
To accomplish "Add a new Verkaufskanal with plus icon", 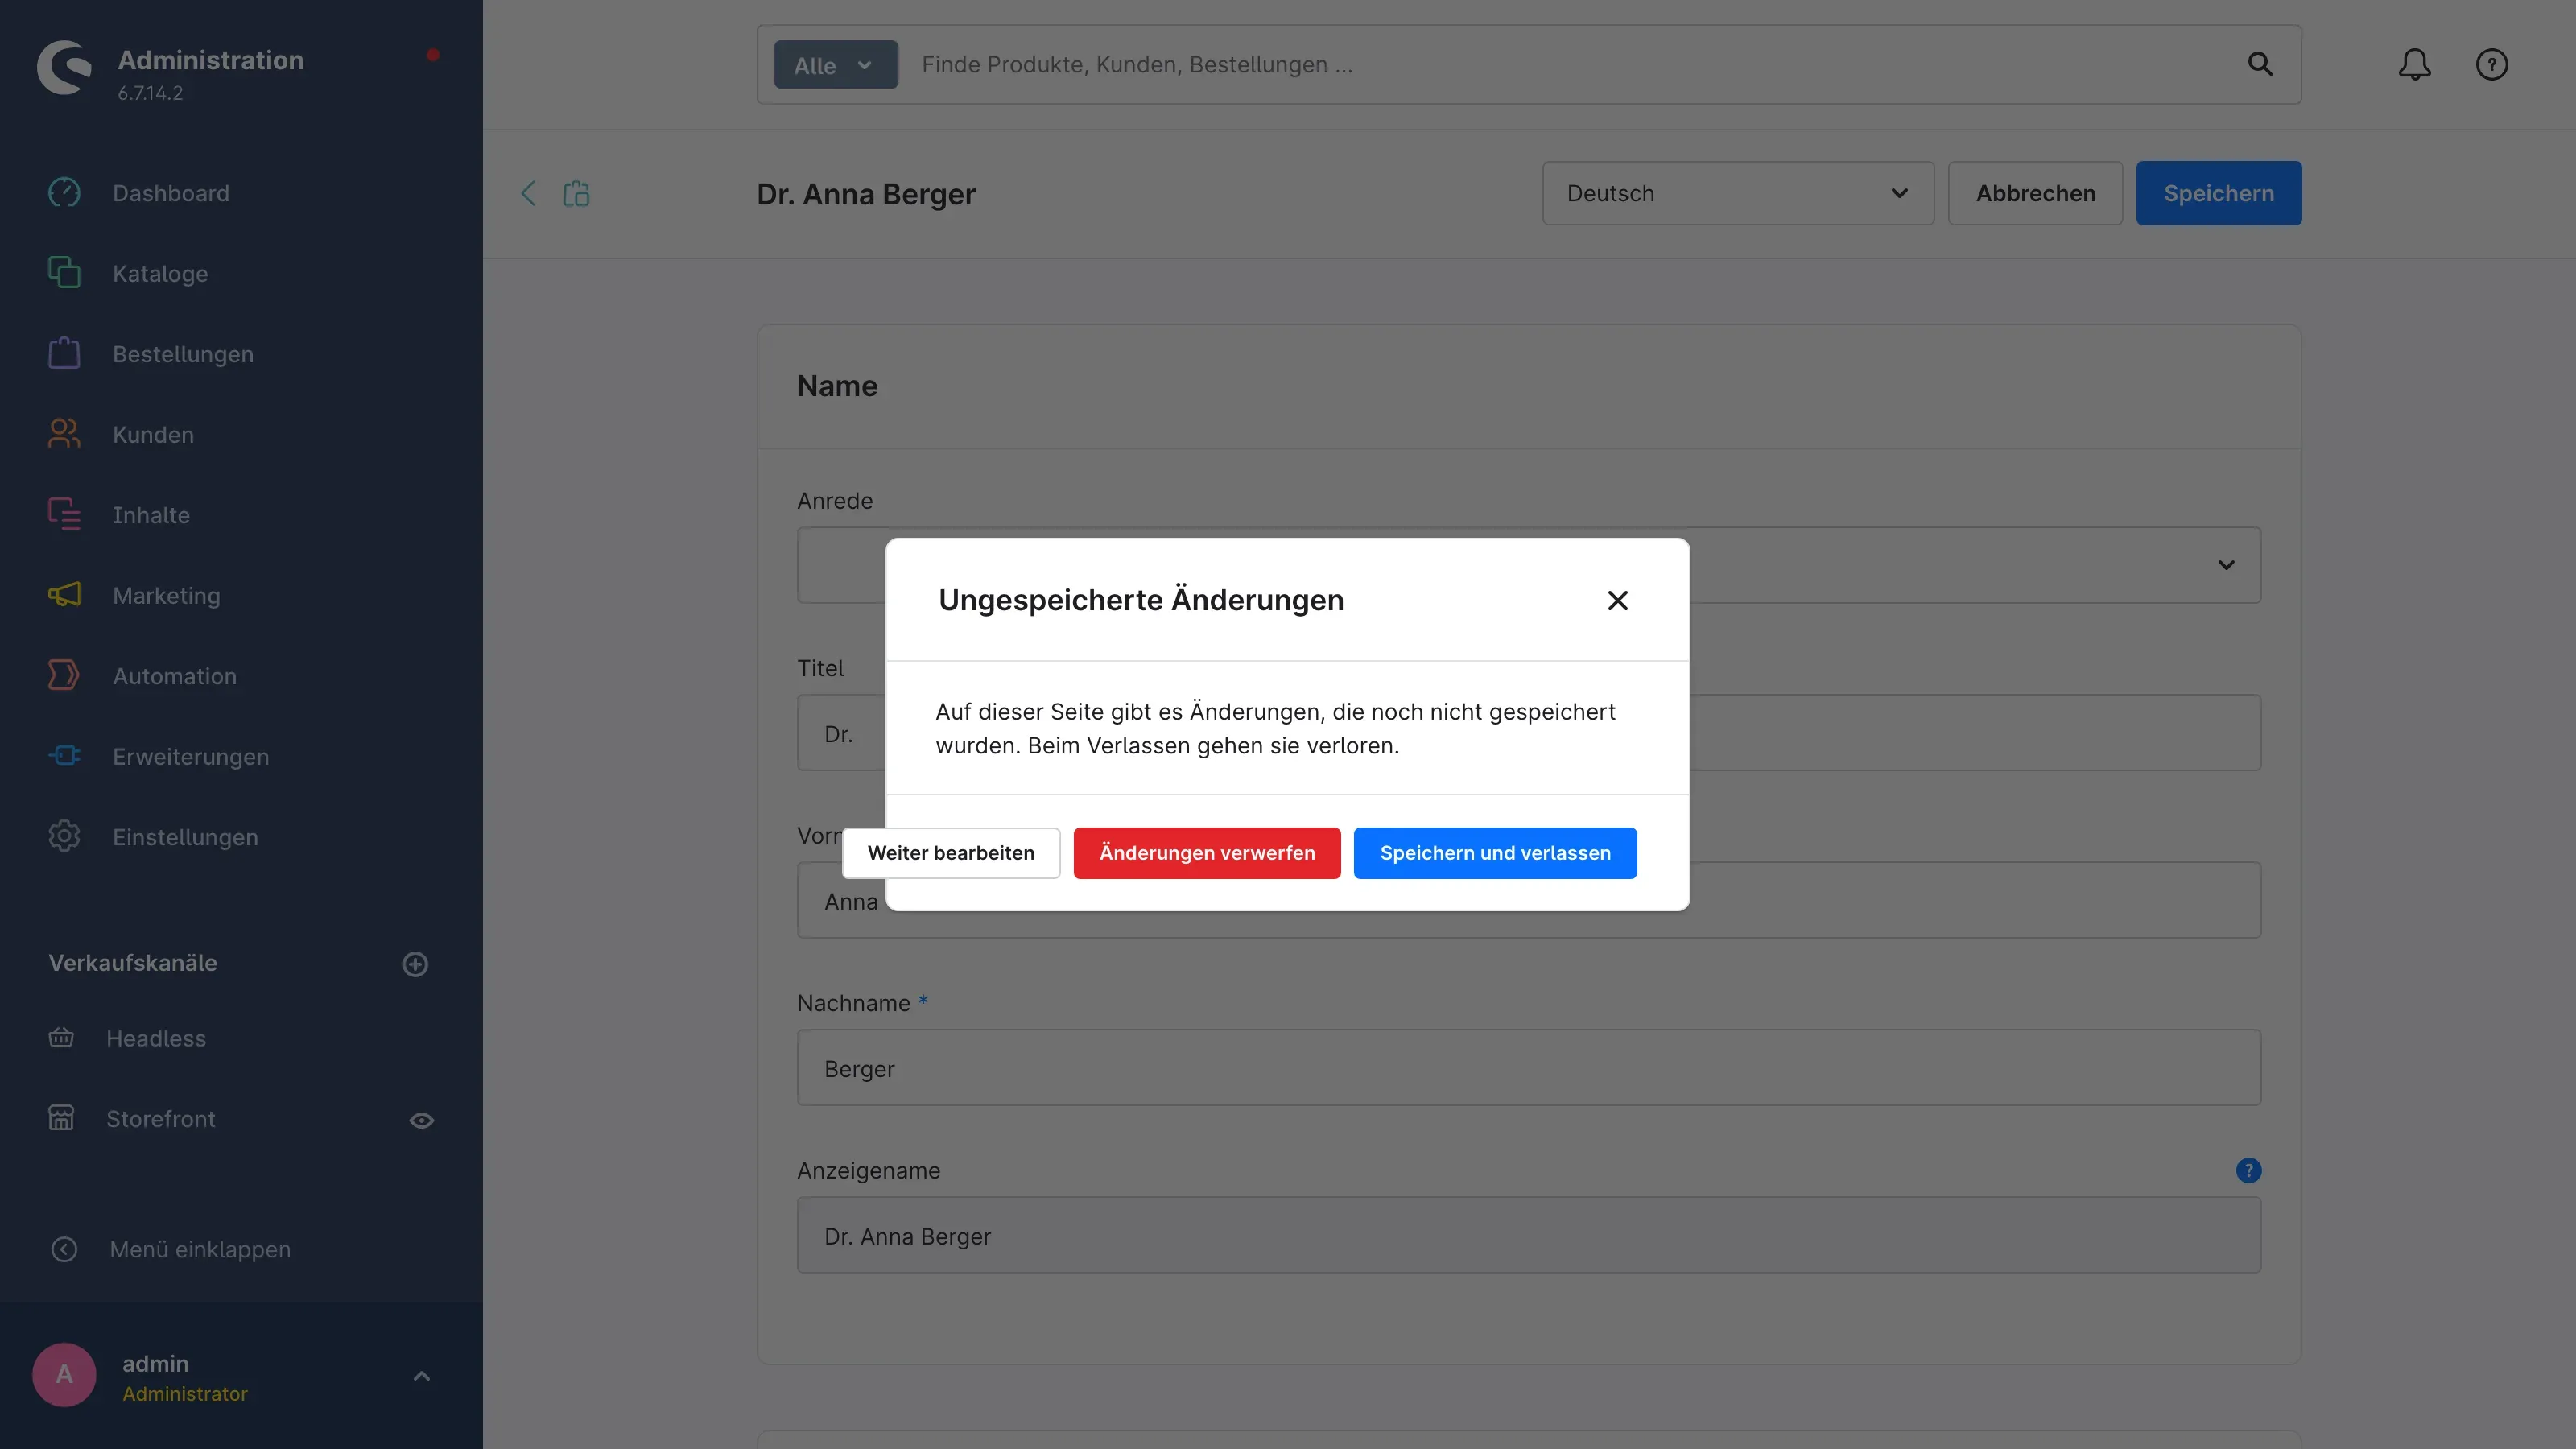I will [x=415, y=964].
